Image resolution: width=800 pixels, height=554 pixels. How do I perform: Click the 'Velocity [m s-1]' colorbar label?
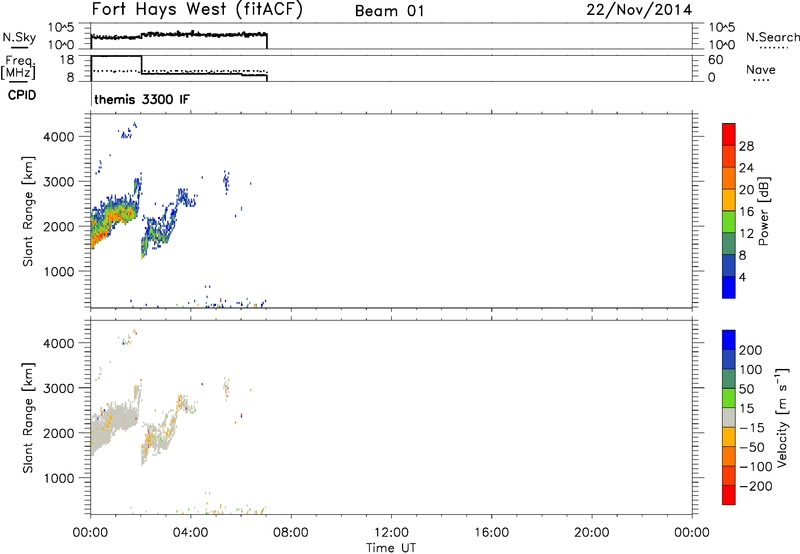pyautogui.click(x=782, y=417)
